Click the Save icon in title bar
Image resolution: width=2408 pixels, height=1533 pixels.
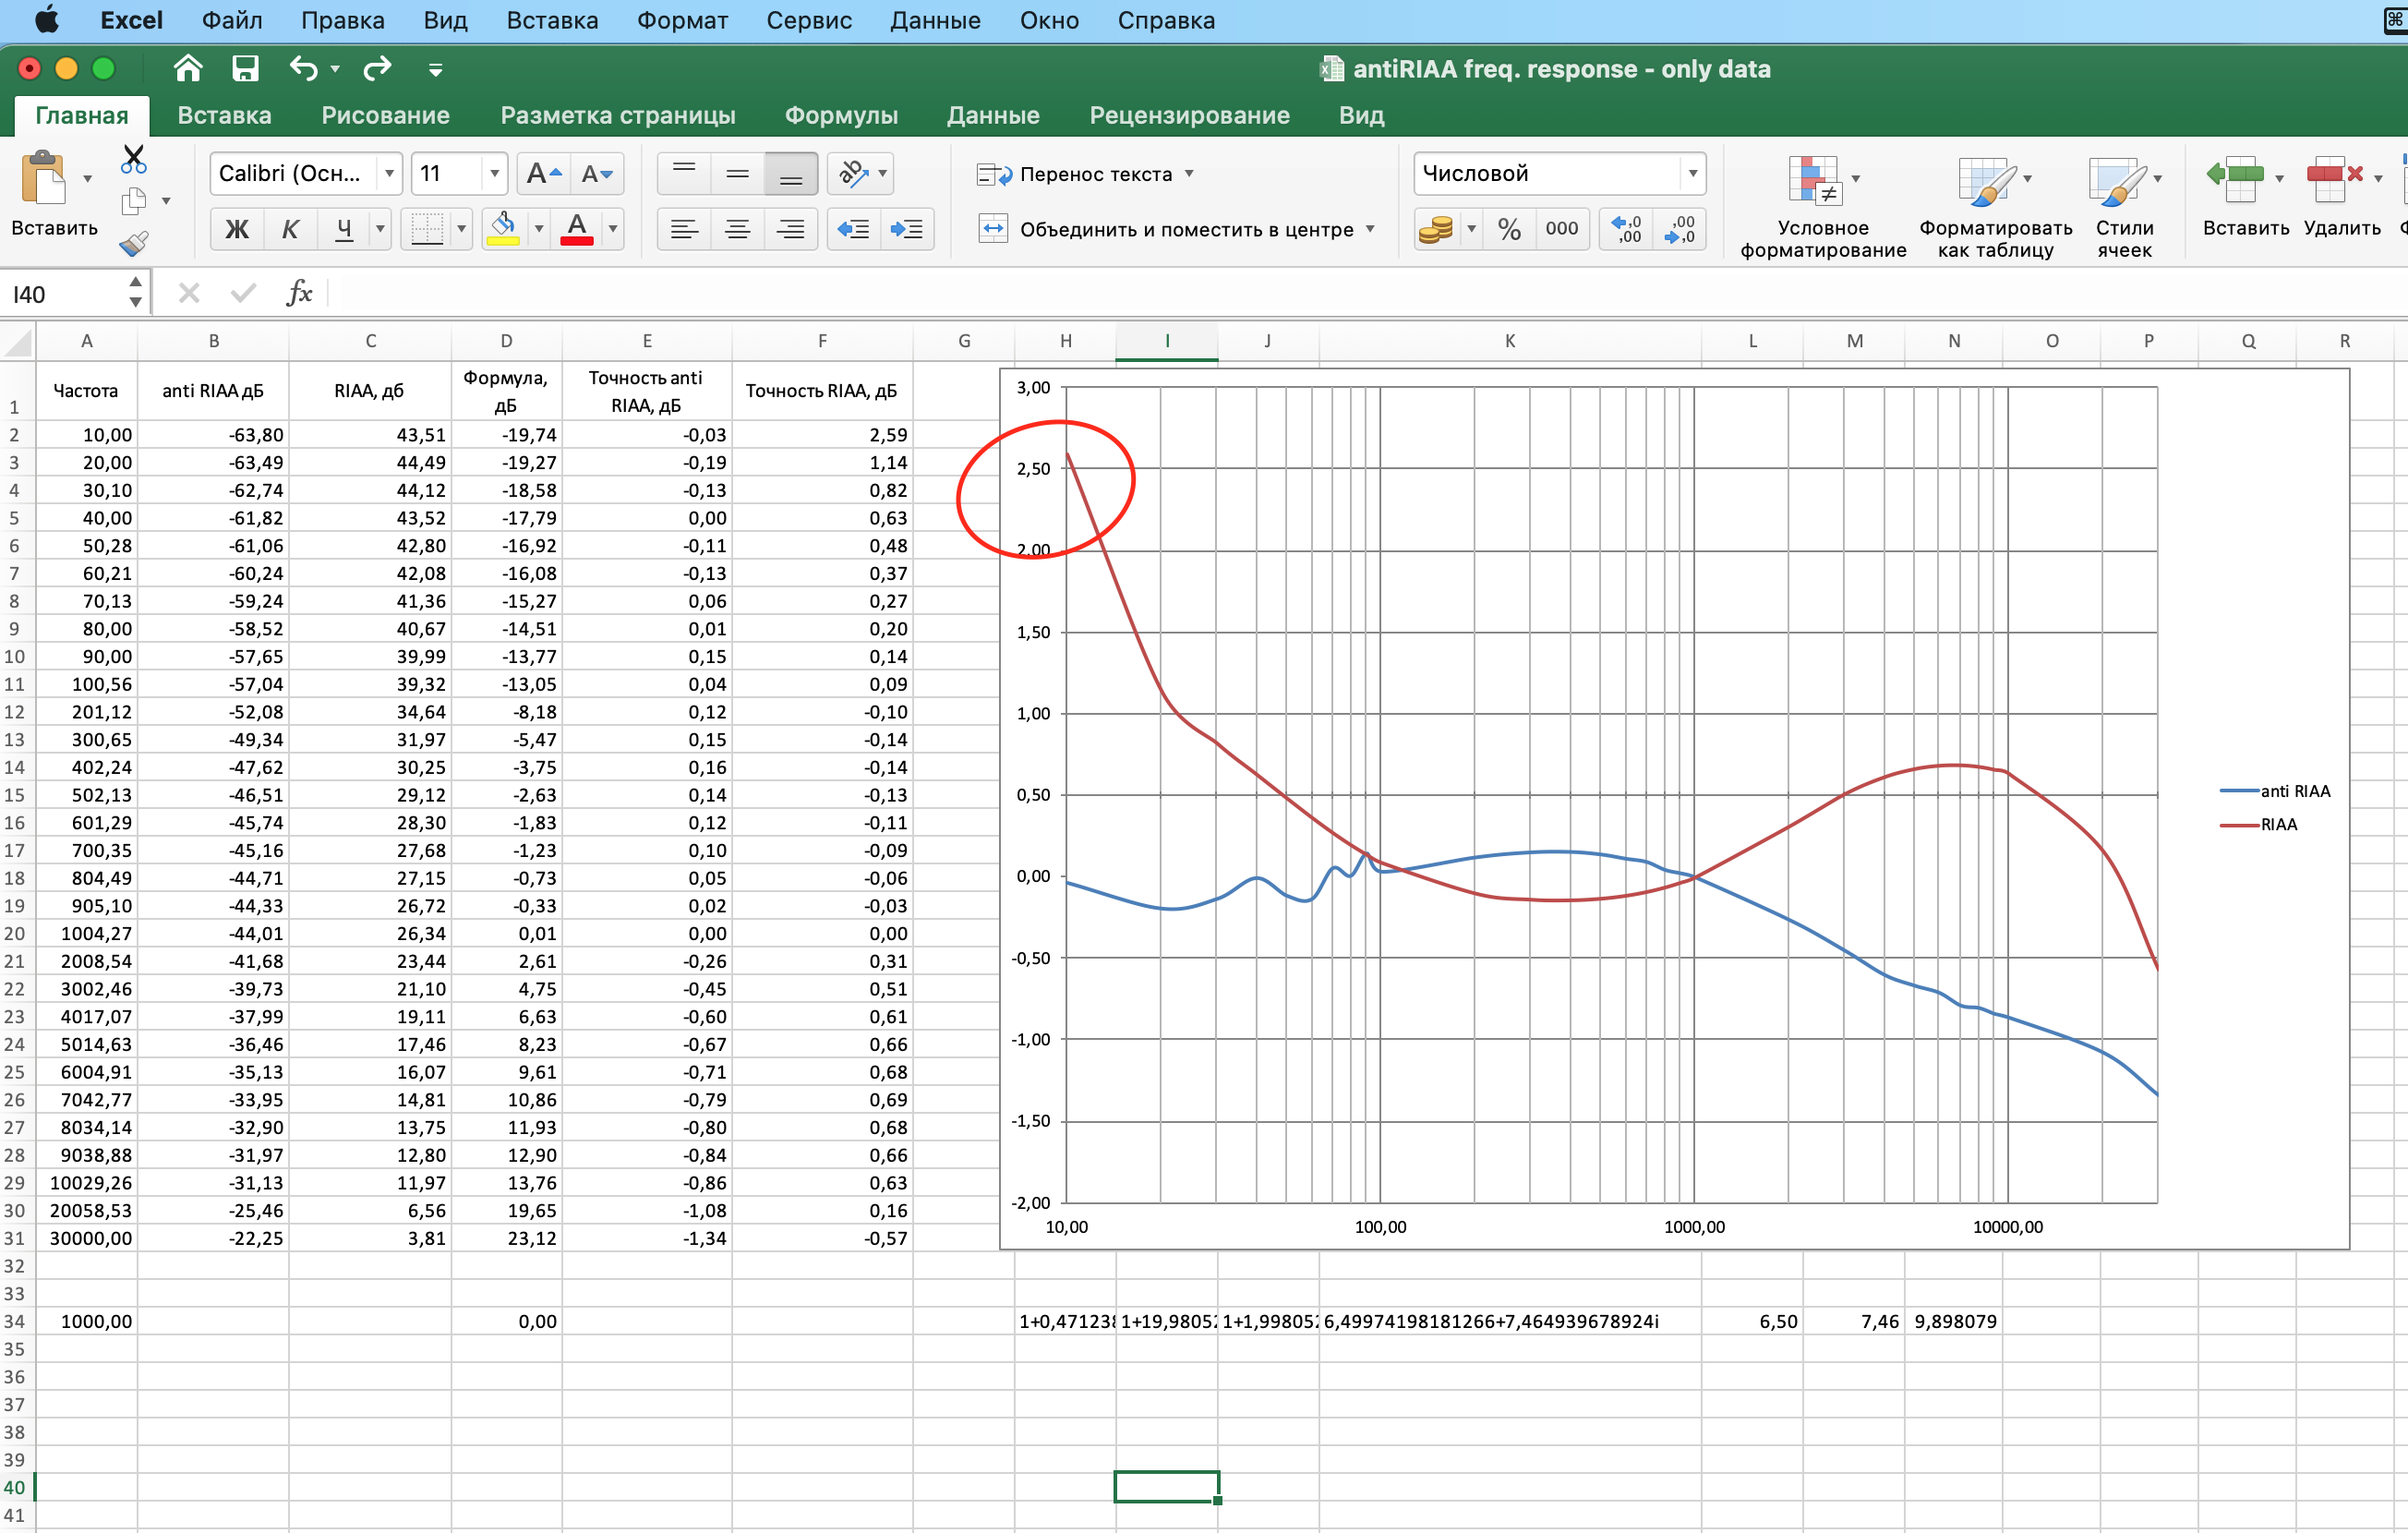(x=245, y=68)
